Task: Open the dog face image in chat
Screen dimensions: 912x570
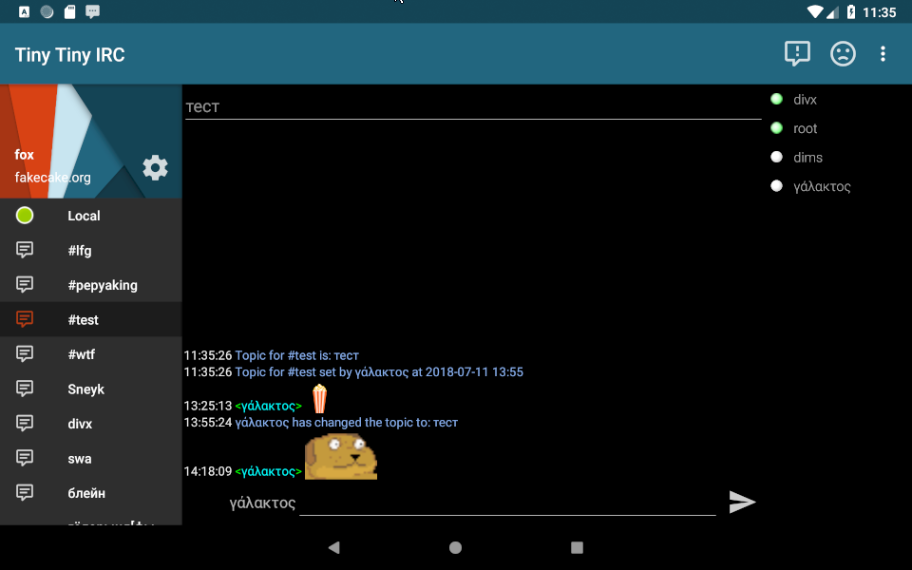Action: point(341,457)
